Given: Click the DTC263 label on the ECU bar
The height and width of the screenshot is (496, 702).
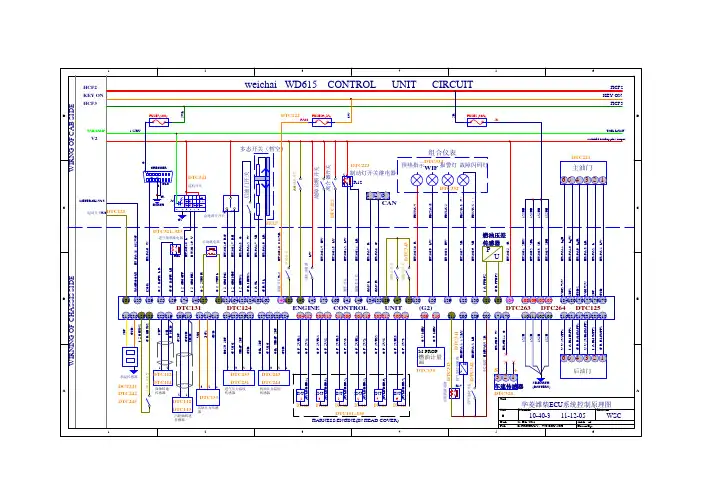Looking at the screenshot, I should click(518, 309).
